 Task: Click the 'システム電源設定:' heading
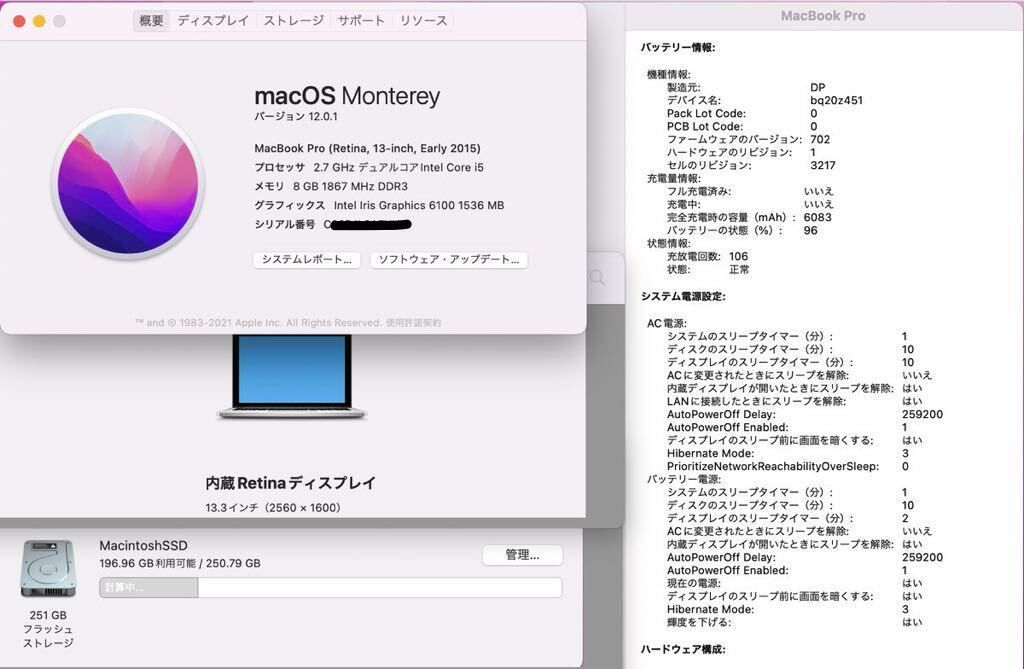683,297
